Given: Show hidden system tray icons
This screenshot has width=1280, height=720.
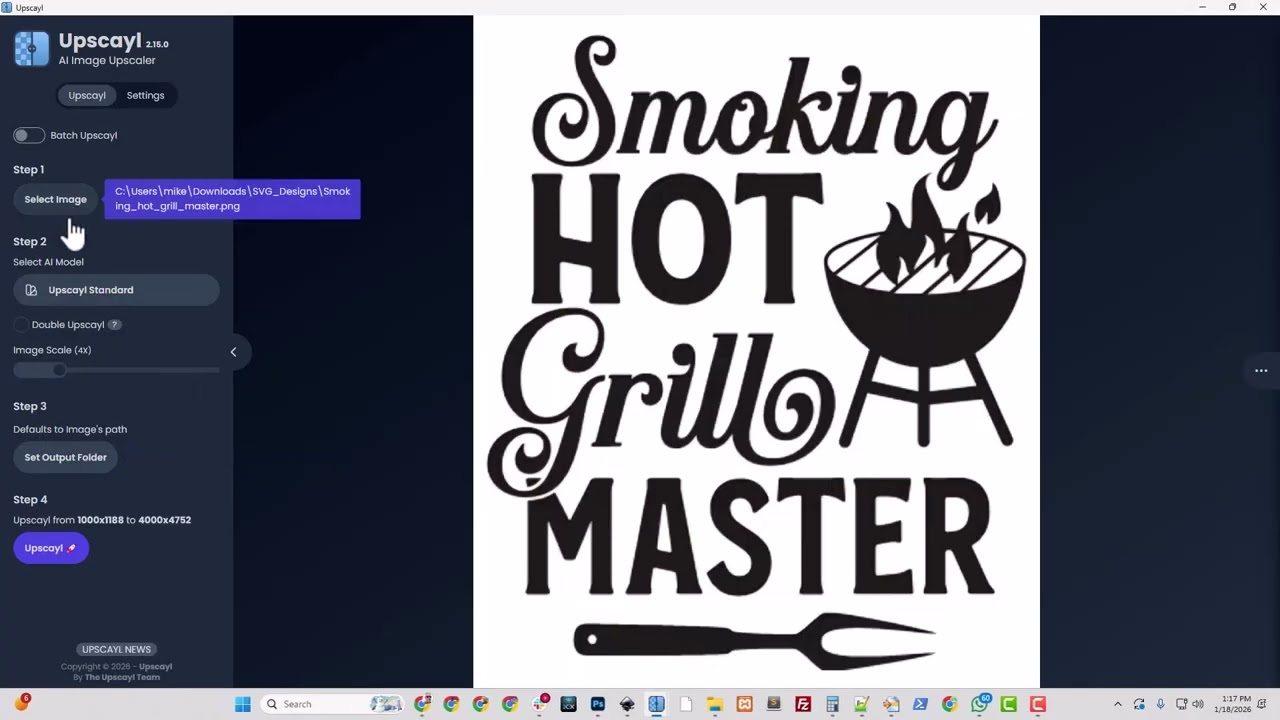Looking at the screenshot, I should [1118, 704].
